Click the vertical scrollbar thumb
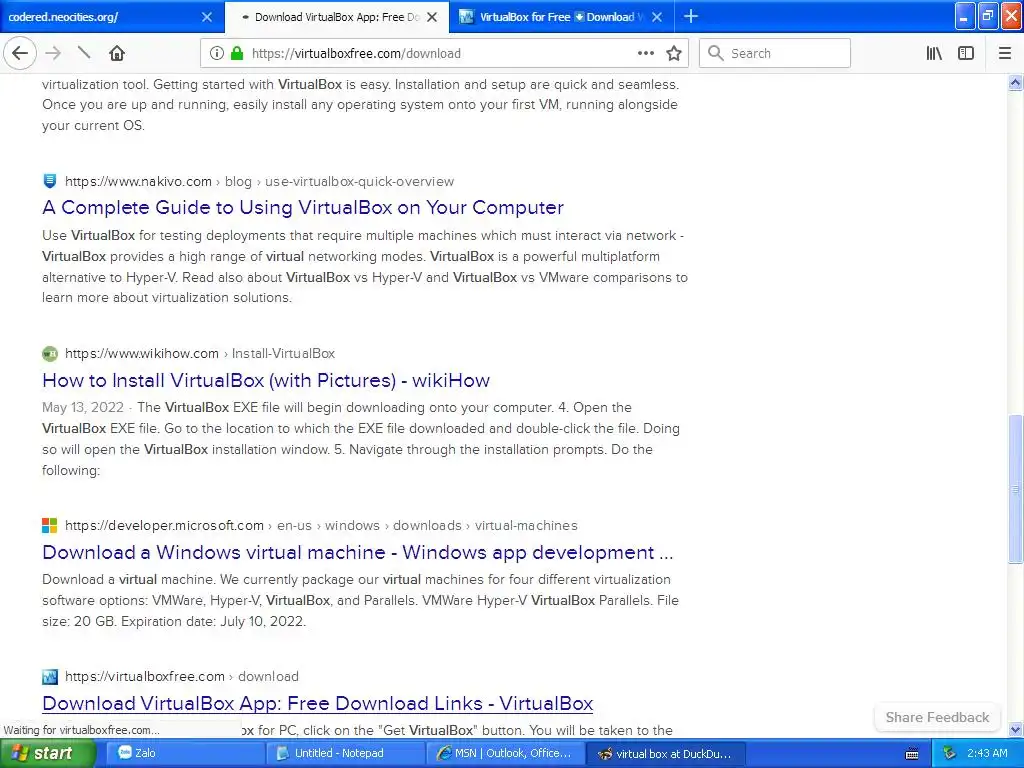 (1015, 489)
